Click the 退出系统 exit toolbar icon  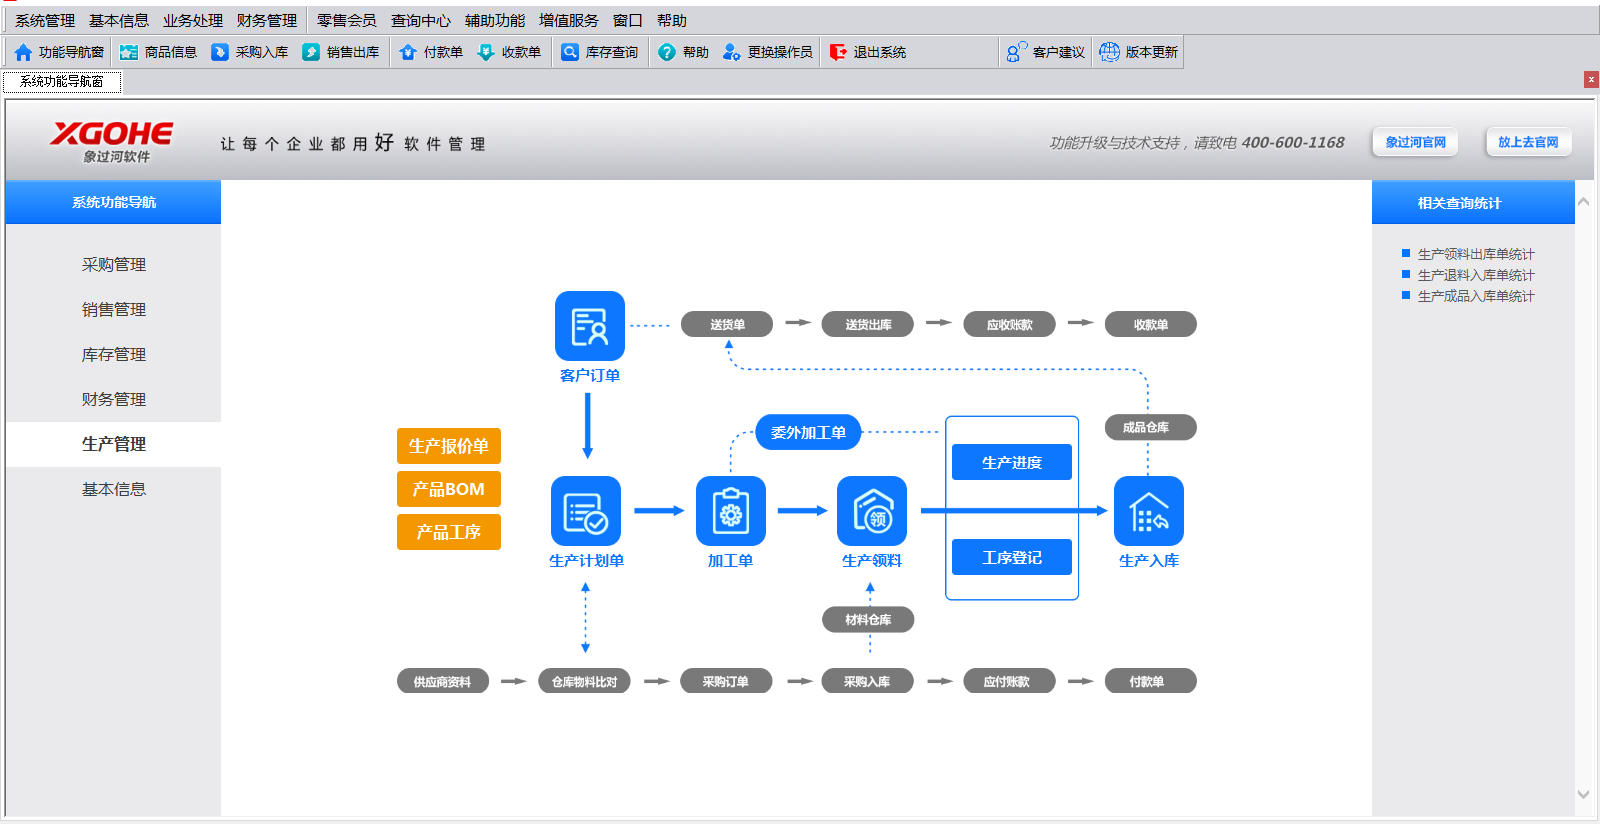tap(838, 52)
